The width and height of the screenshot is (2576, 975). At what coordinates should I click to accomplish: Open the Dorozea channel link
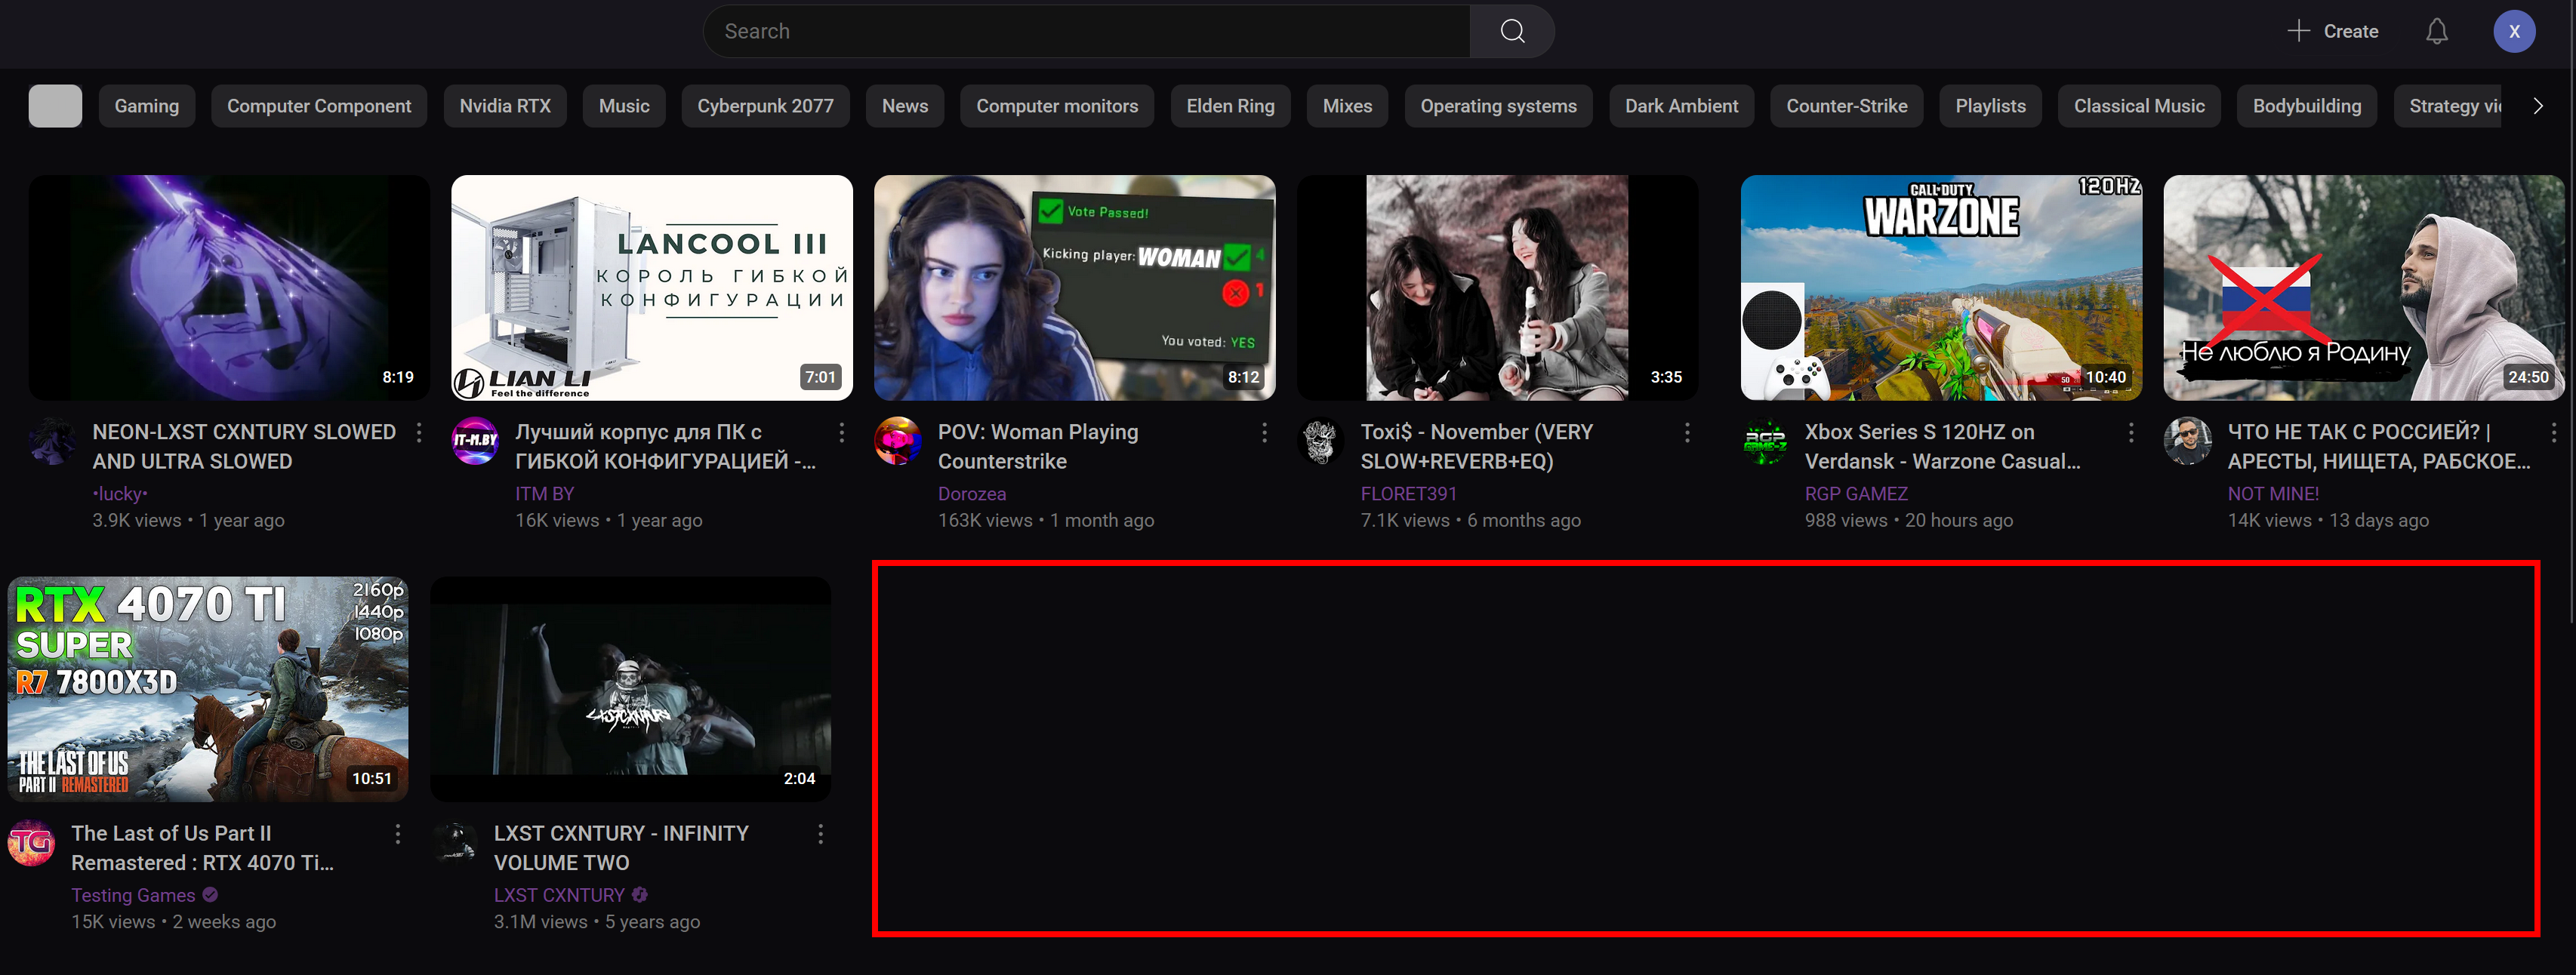[972, 493]
